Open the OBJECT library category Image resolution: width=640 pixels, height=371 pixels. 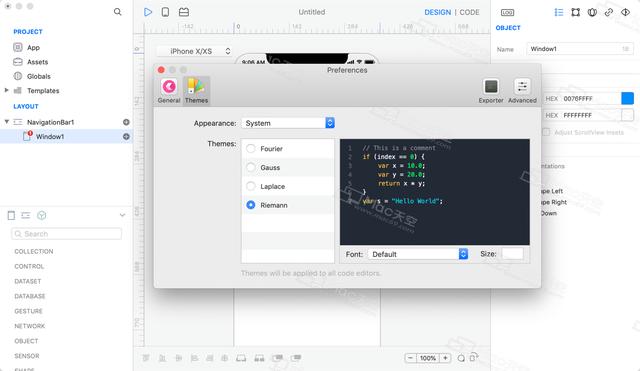pyautogui.click(x=26, y=341)
